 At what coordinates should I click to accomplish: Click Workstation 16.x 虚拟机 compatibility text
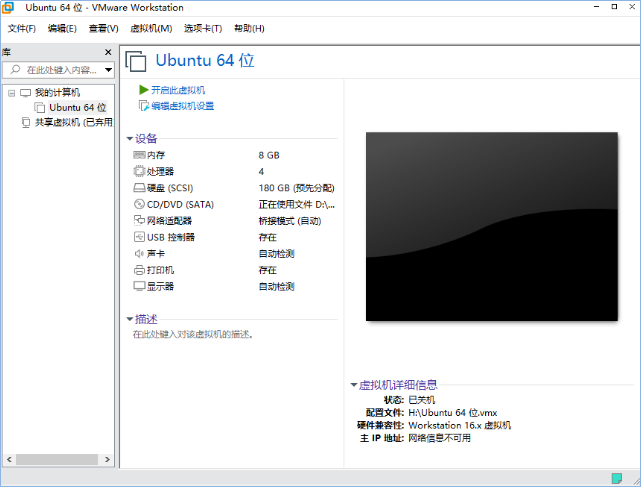(x=460, y=425)
